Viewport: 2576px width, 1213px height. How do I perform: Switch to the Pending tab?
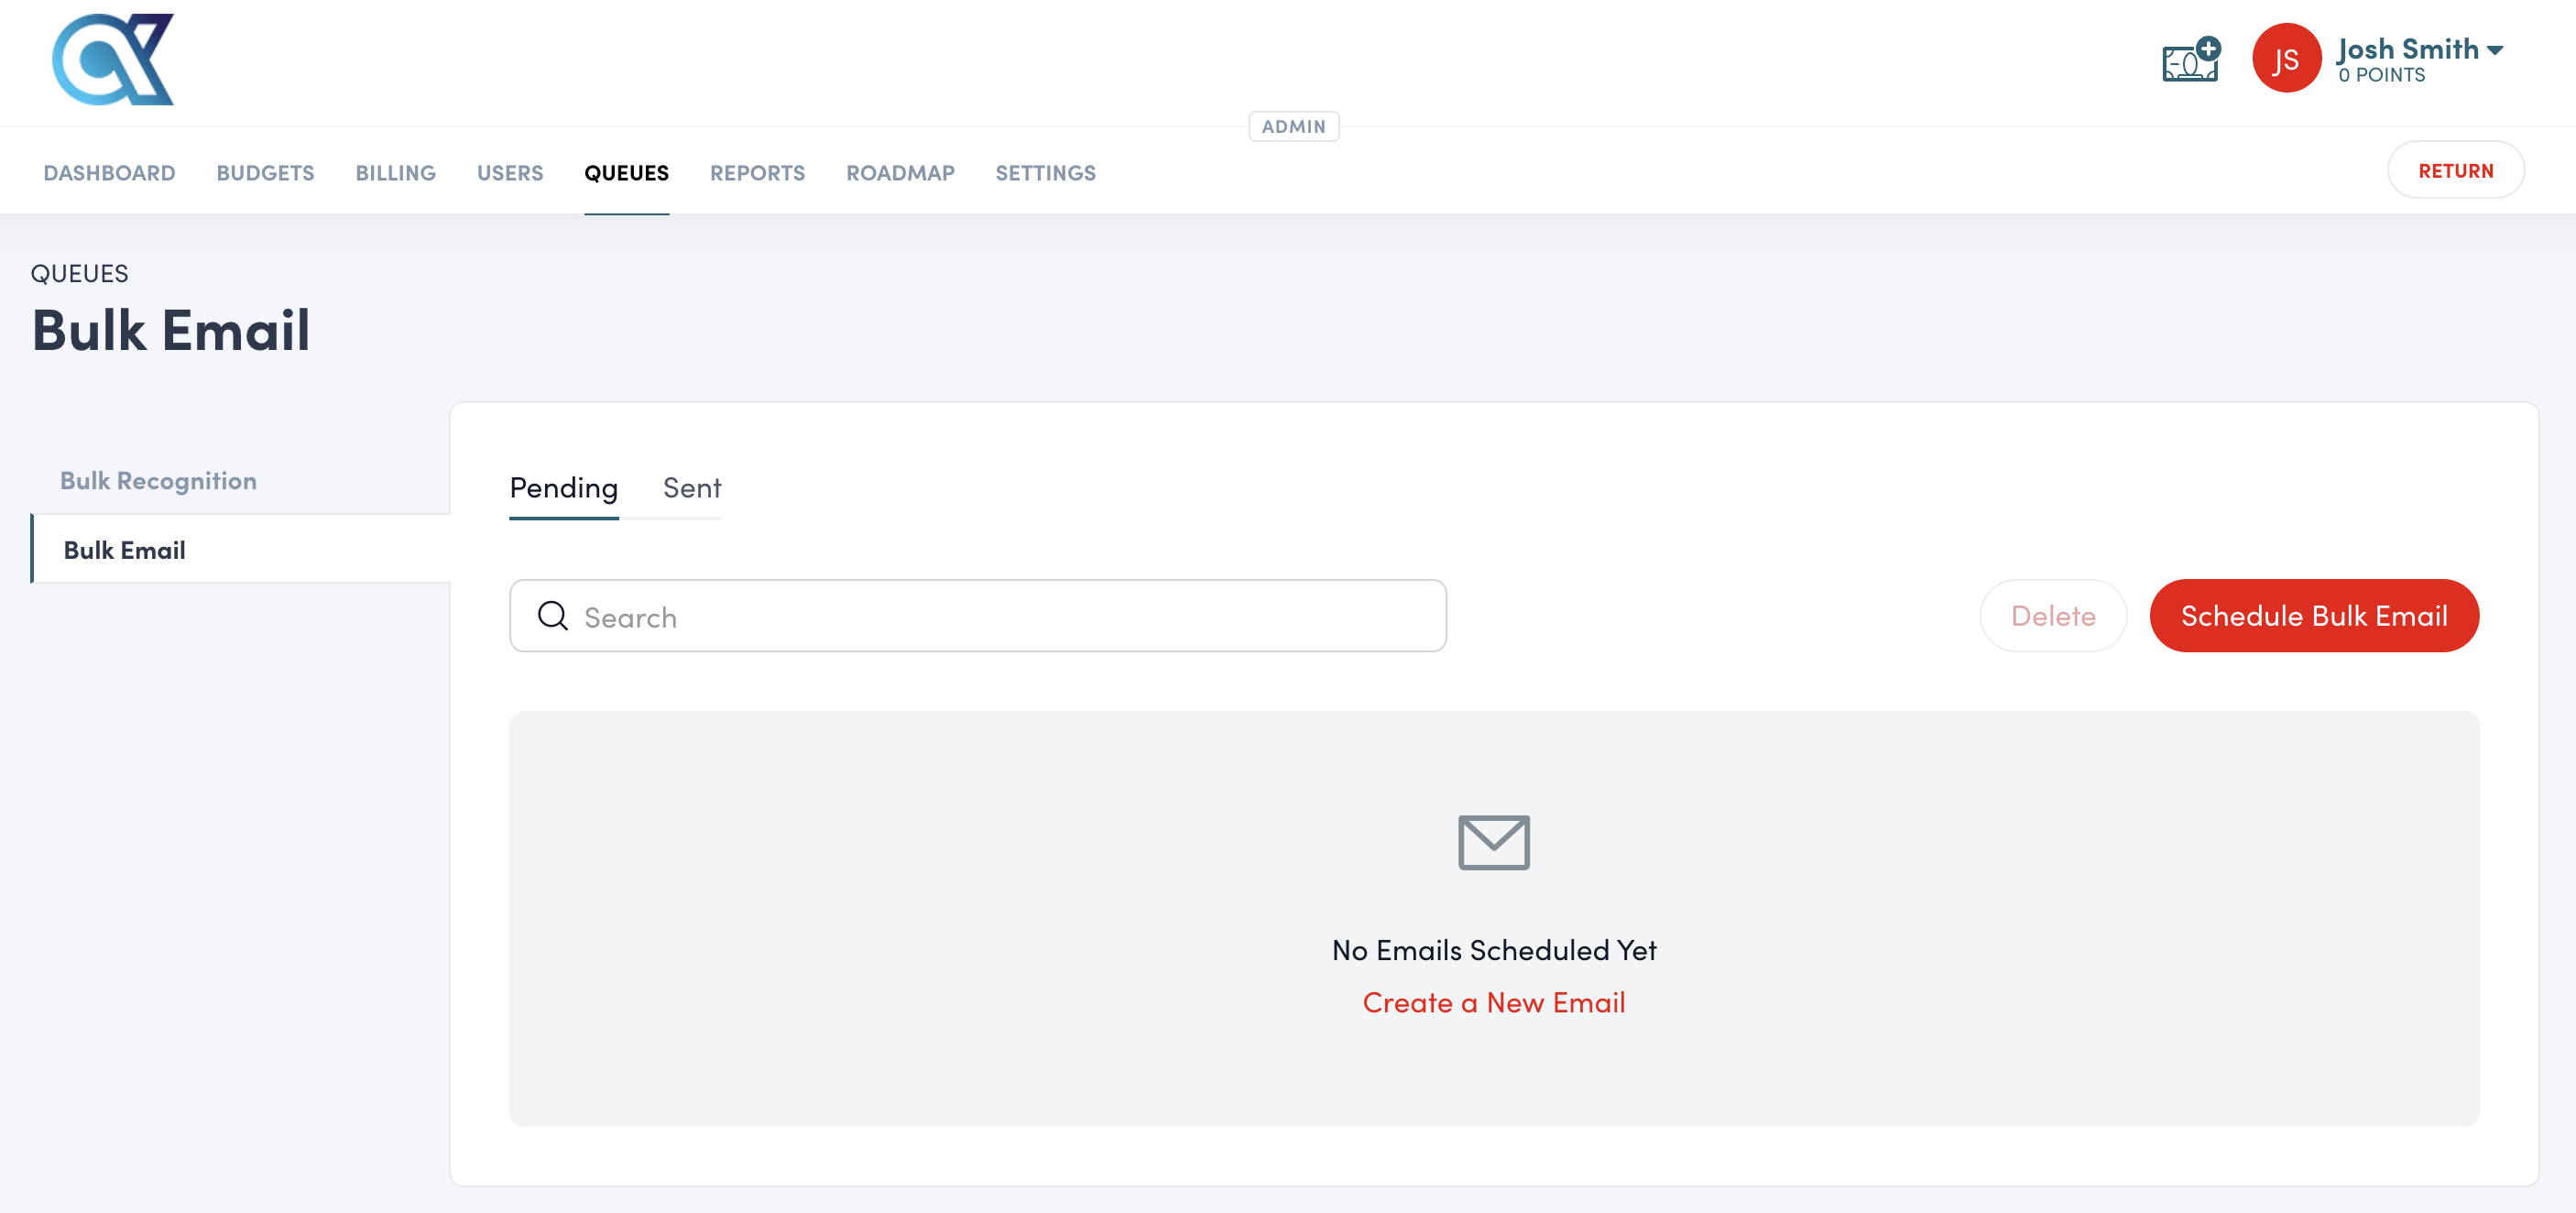coord(563,488)
